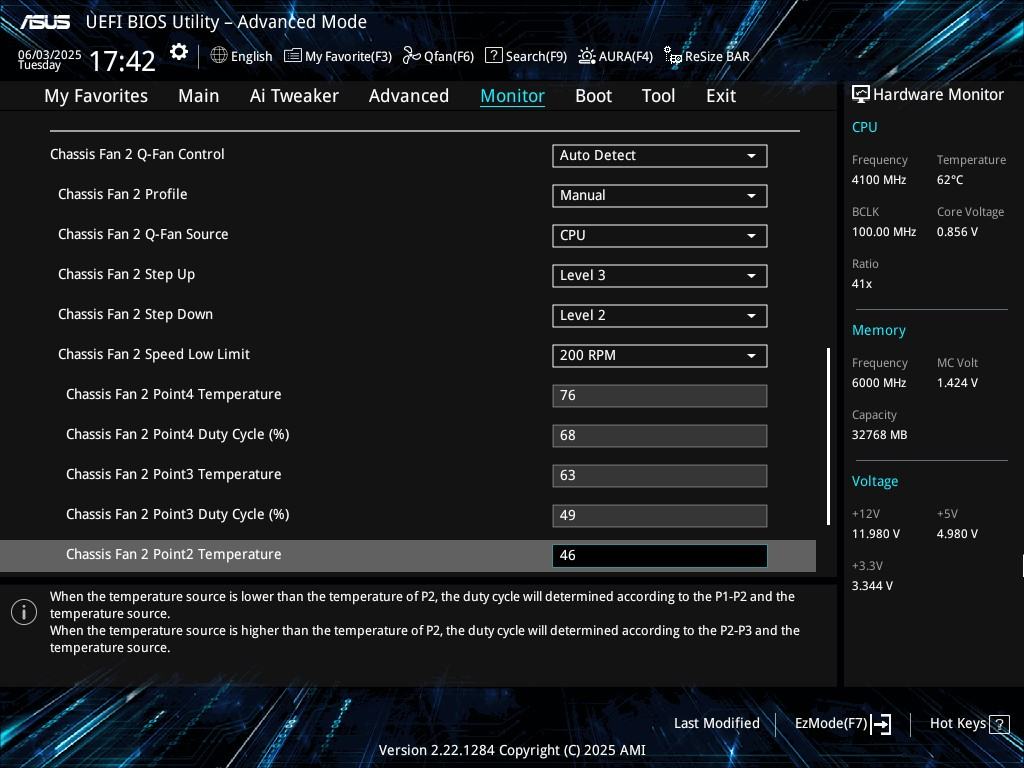Open the Main tab

tap(199, 96)
